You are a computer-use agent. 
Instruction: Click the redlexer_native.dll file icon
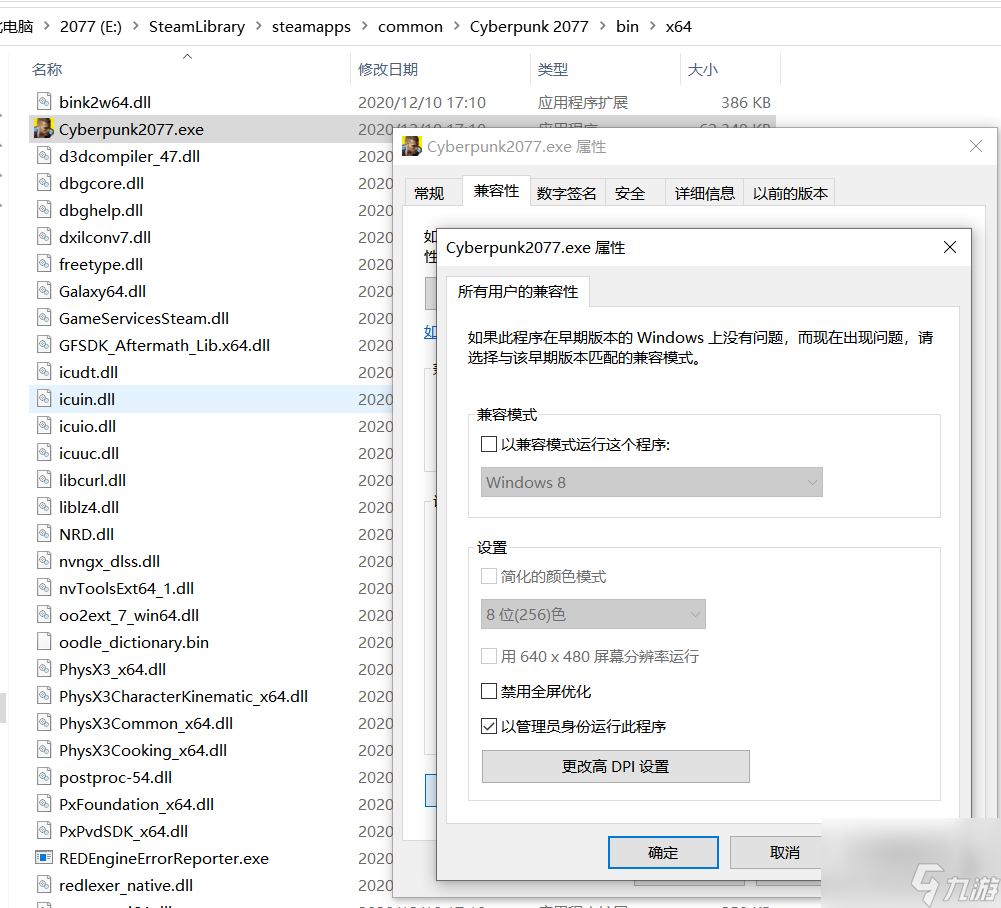(x=44, y=885)
